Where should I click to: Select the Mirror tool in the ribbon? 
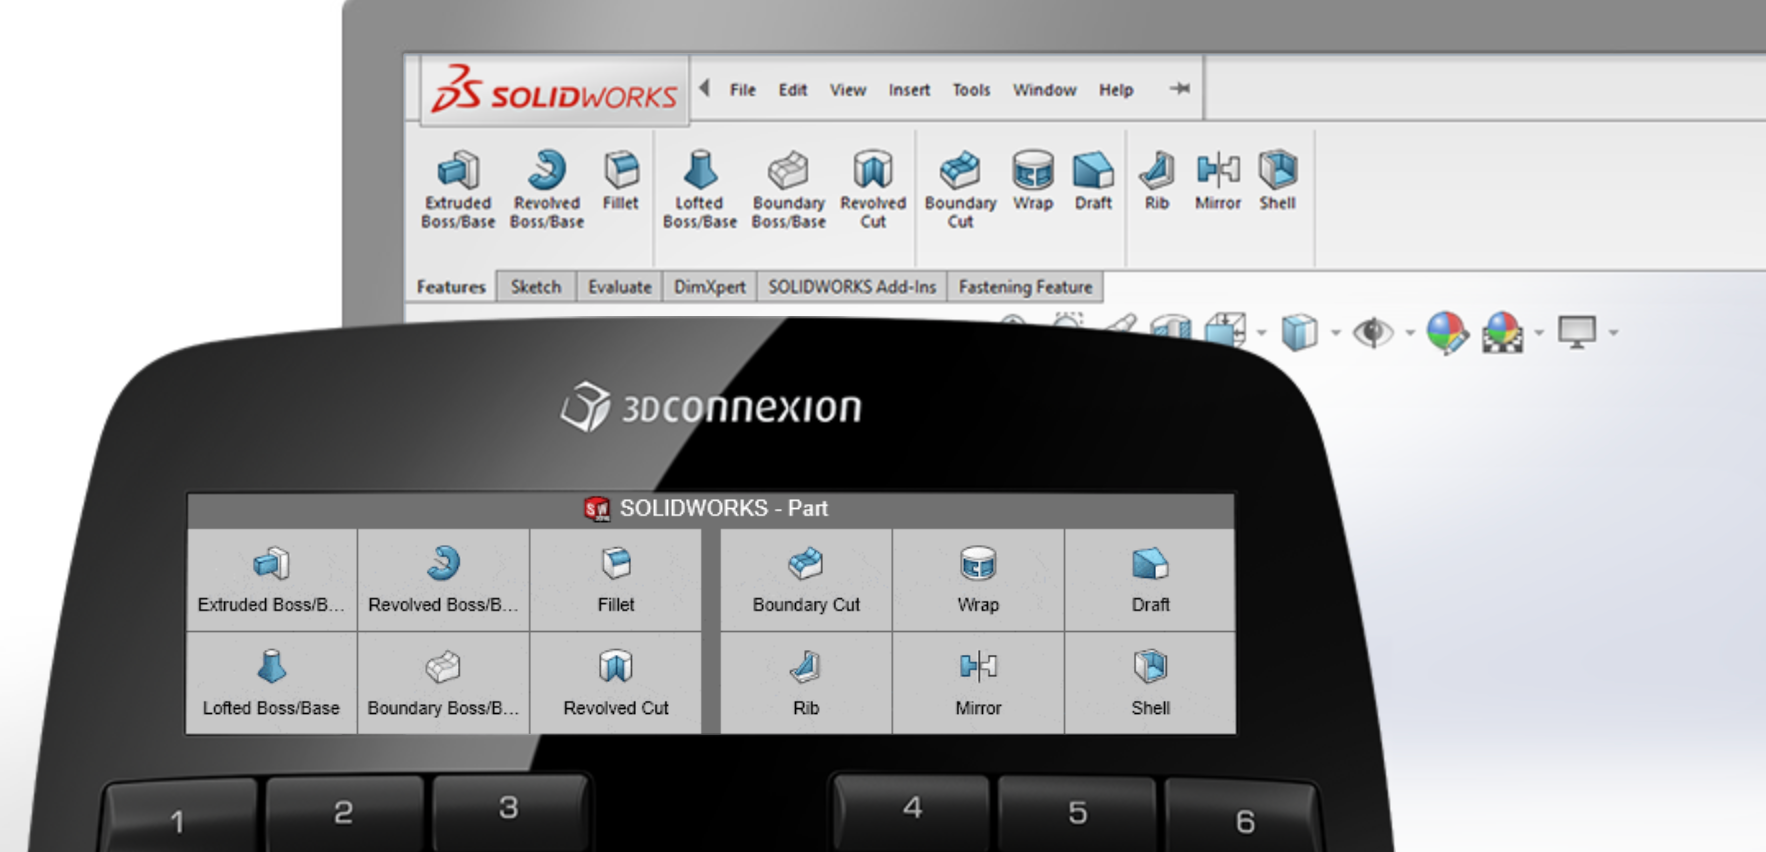[1218, 181]
